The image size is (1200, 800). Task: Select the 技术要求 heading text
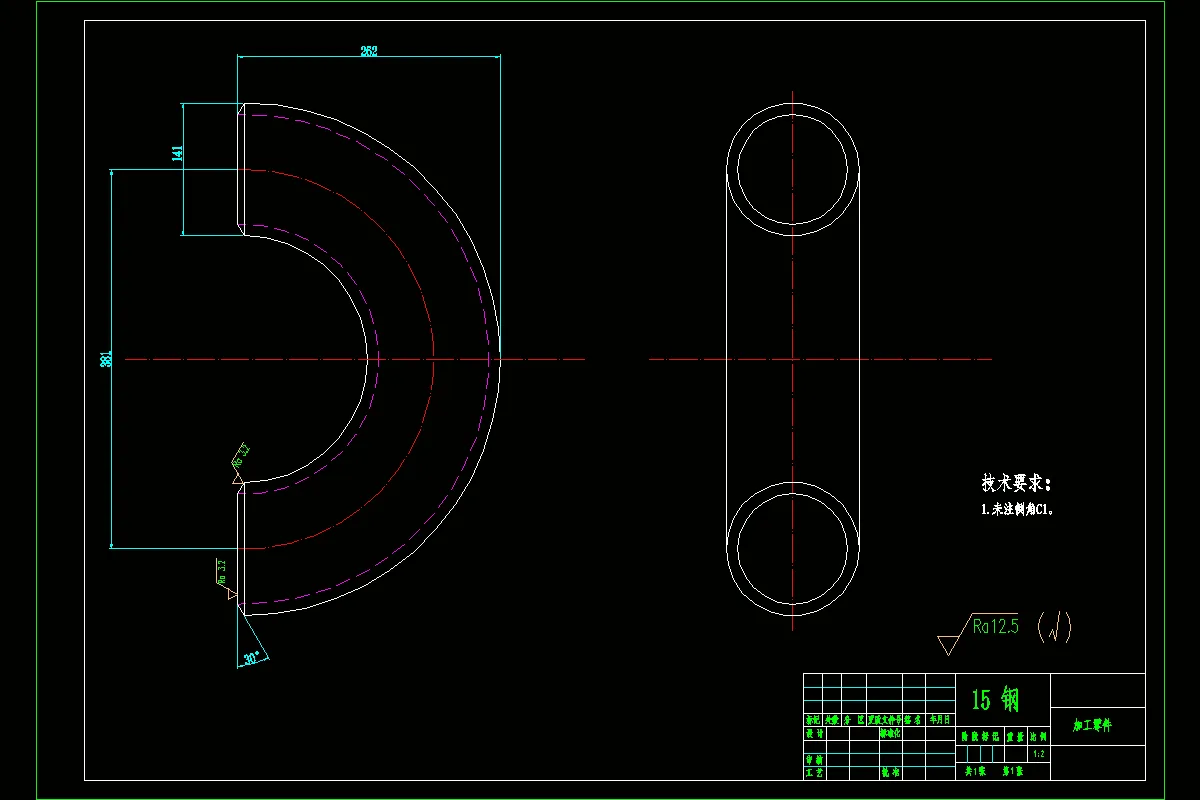pyautogui.click(x=1015, y=483)
